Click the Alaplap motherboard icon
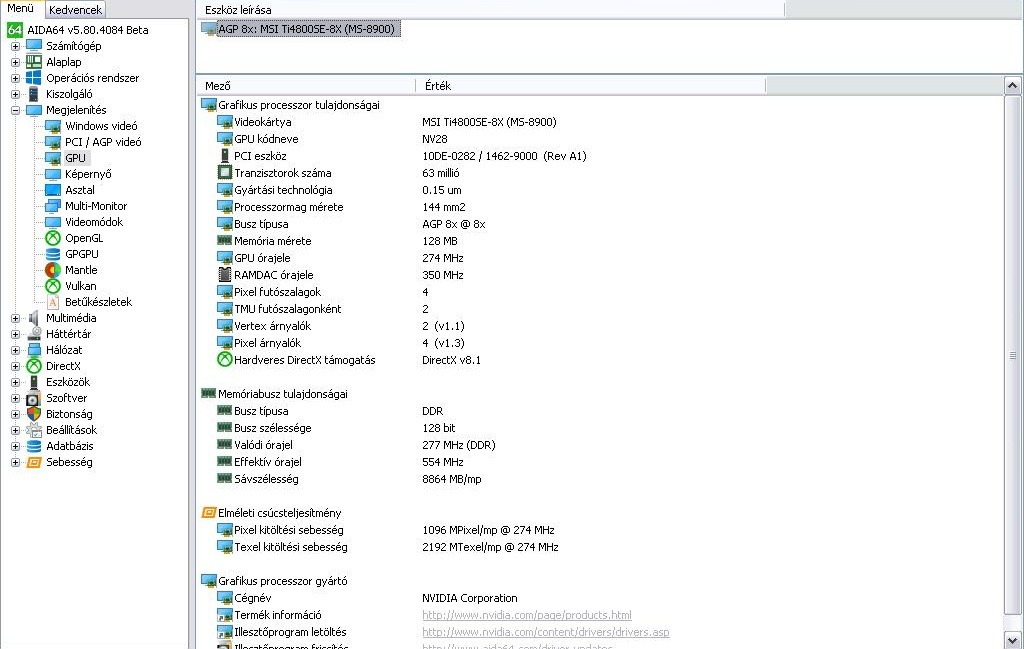This screenshot has height=649, width=1024. tap(34, 62)
